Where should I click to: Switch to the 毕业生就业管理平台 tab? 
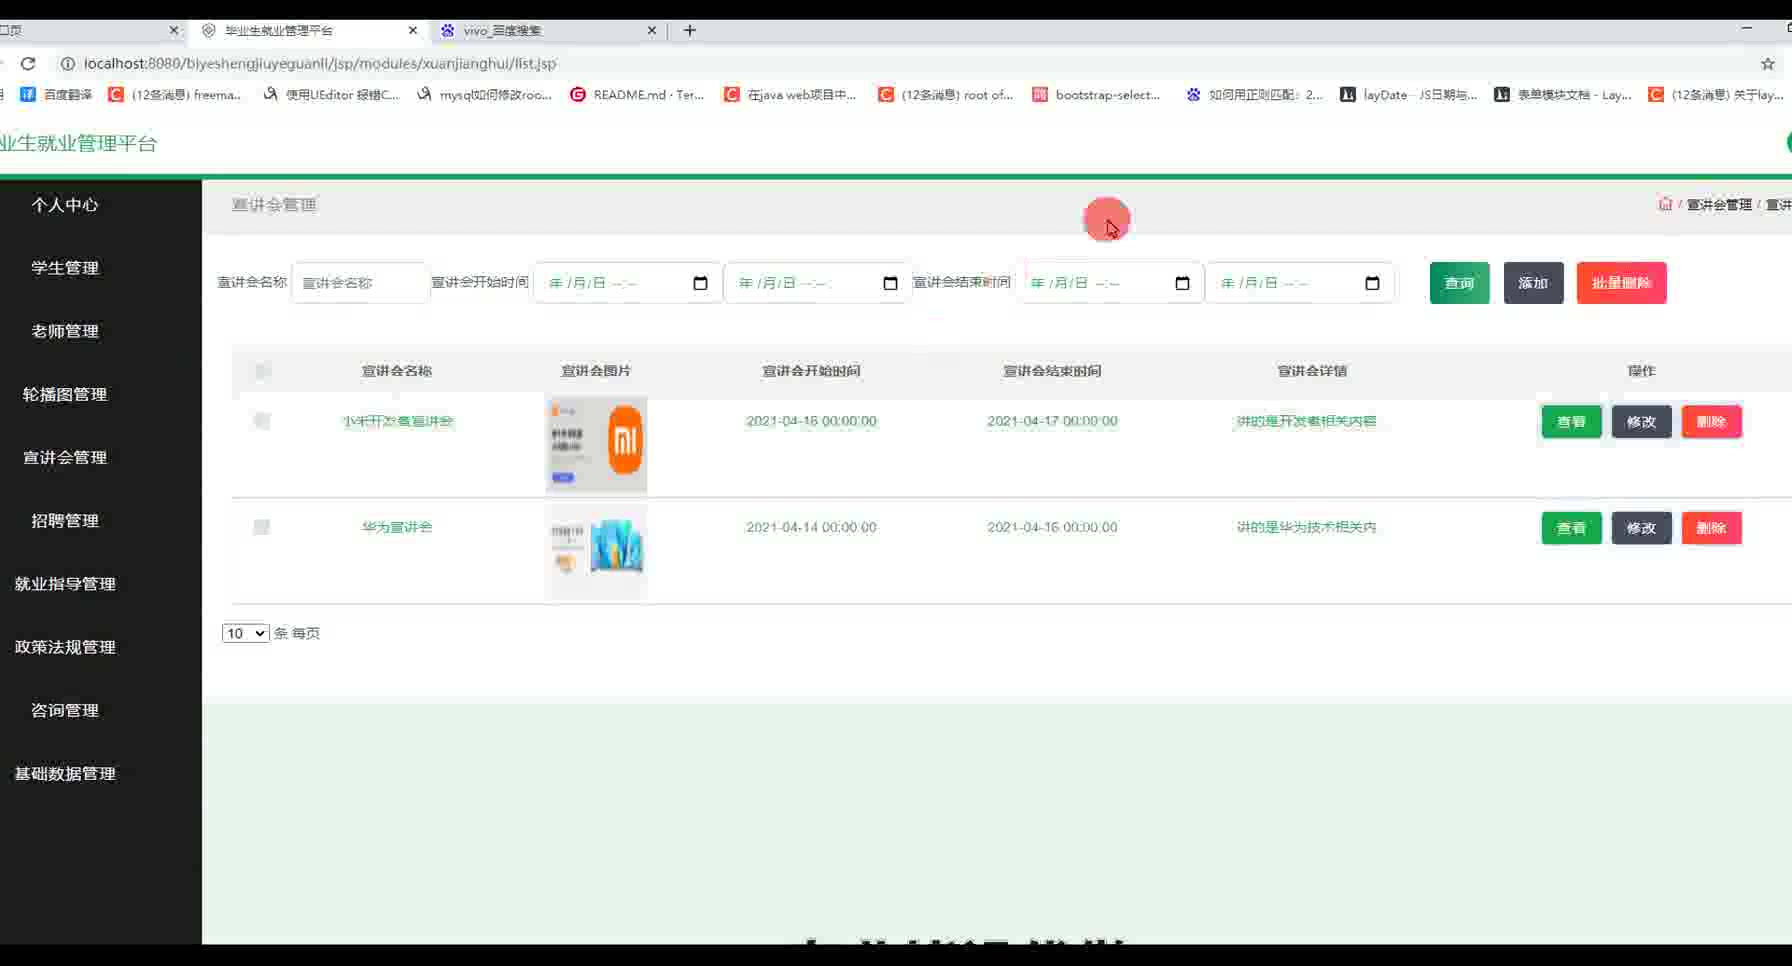[x=308, y=30]
